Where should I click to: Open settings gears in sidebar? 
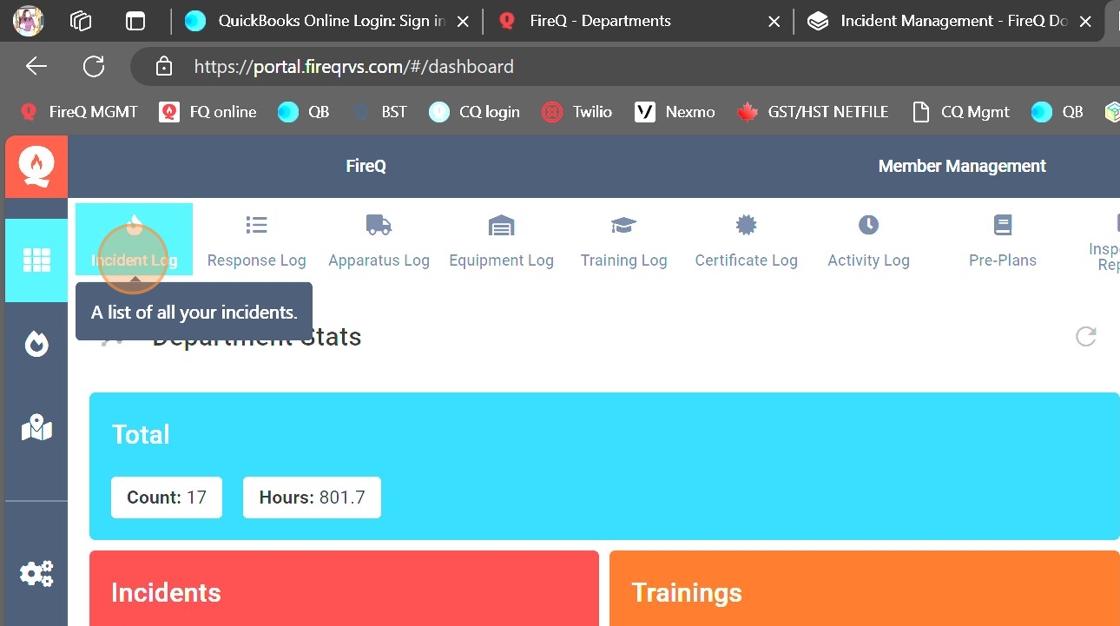pos(37,573)
